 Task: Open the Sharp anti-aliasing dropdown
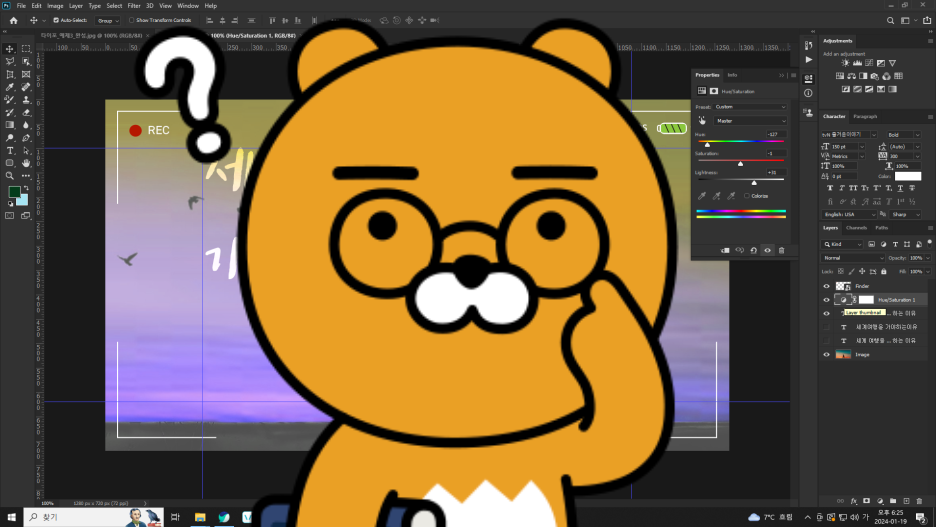906,214
